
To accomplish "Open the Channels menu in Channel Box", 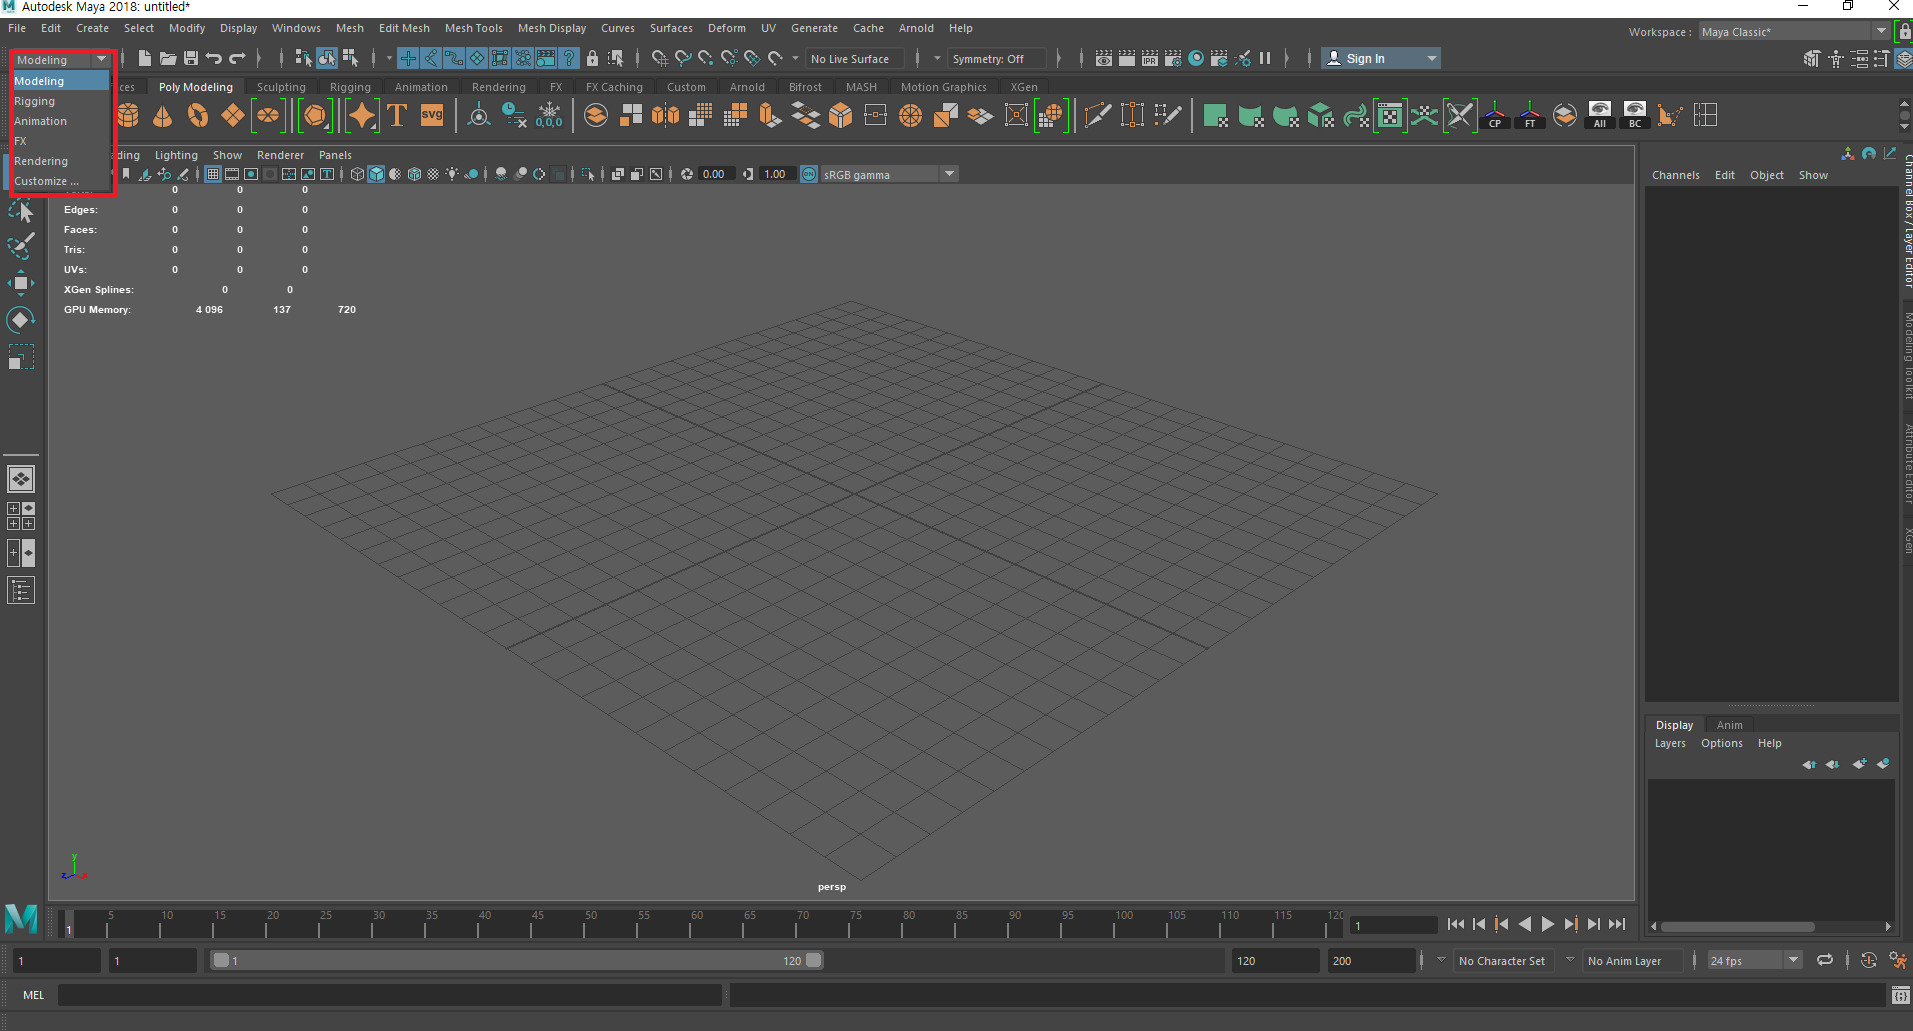I will tap(1675, 175).
